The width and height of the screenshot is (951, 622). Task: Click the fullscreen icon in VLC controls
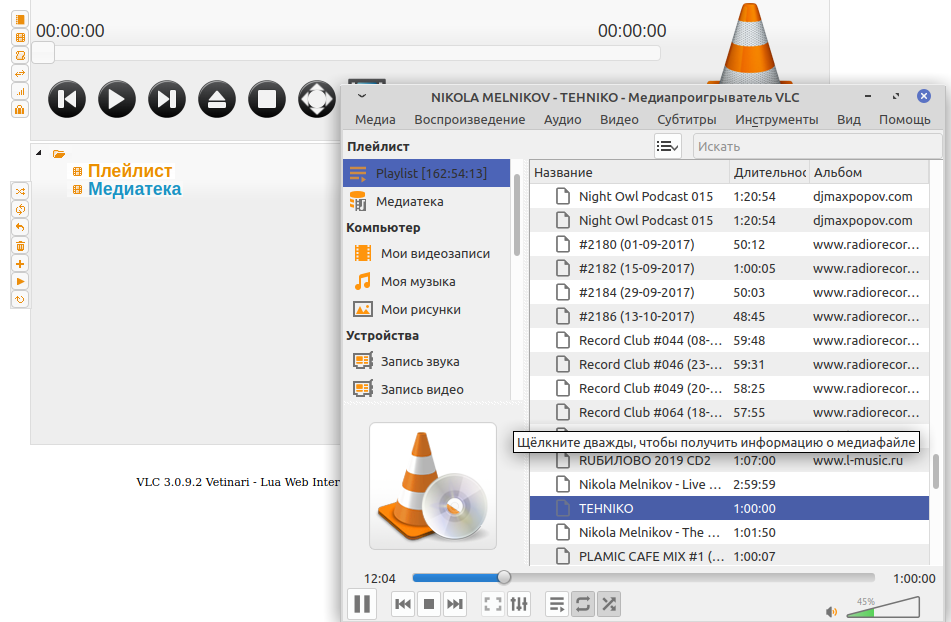tap(492, 603)
